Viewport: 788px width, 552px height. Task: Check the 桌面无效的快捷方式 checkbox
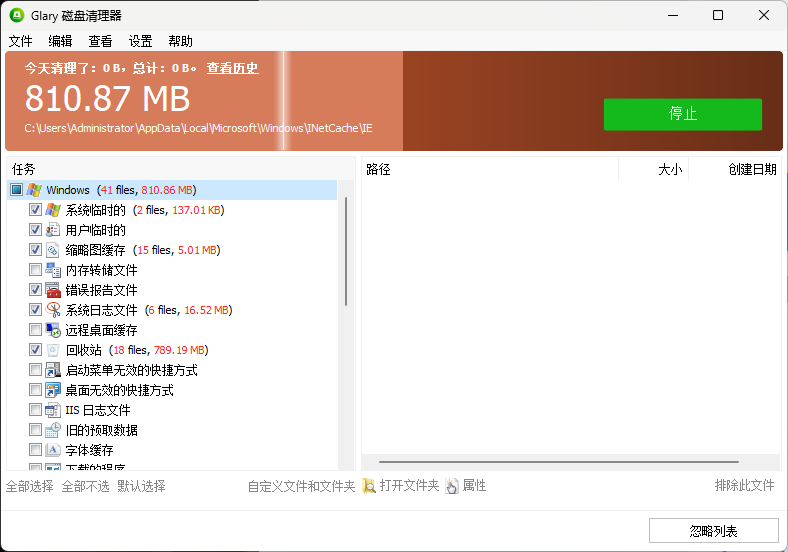click(35, 390)
